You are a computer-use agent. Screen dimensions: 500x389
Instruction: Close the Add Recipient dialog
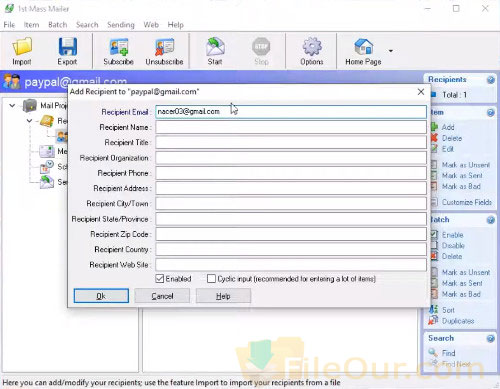click(421, 92)
